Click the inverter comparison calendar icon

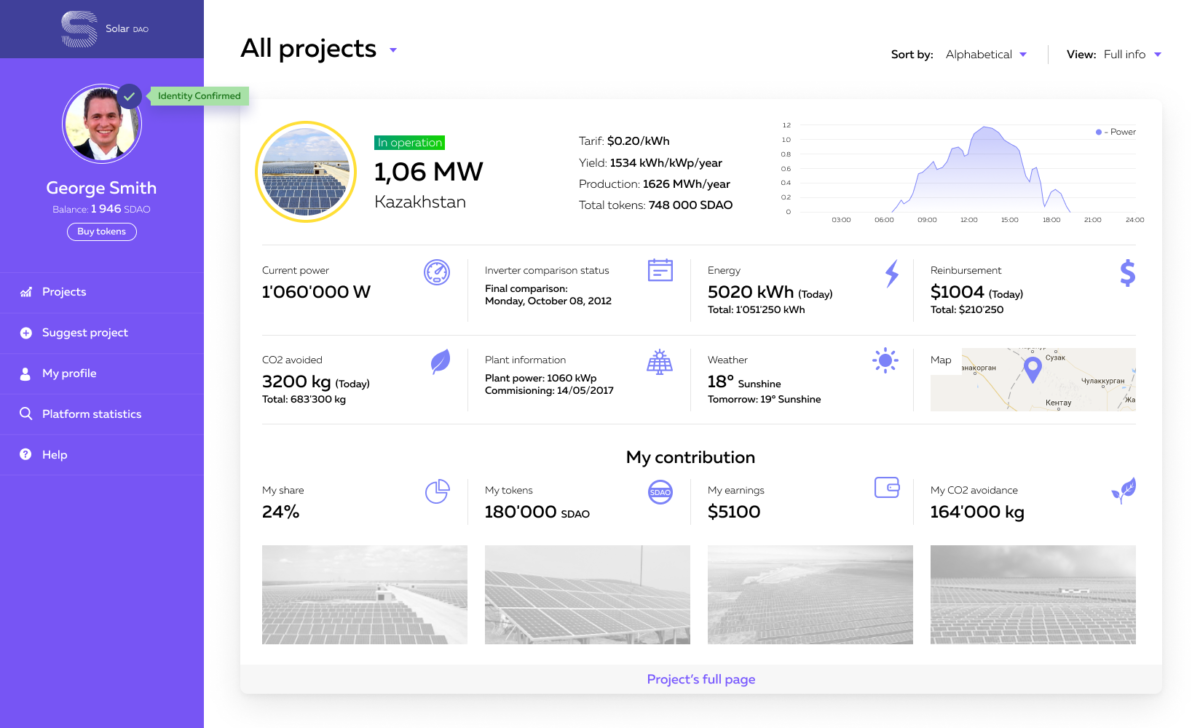click(660, 270)
